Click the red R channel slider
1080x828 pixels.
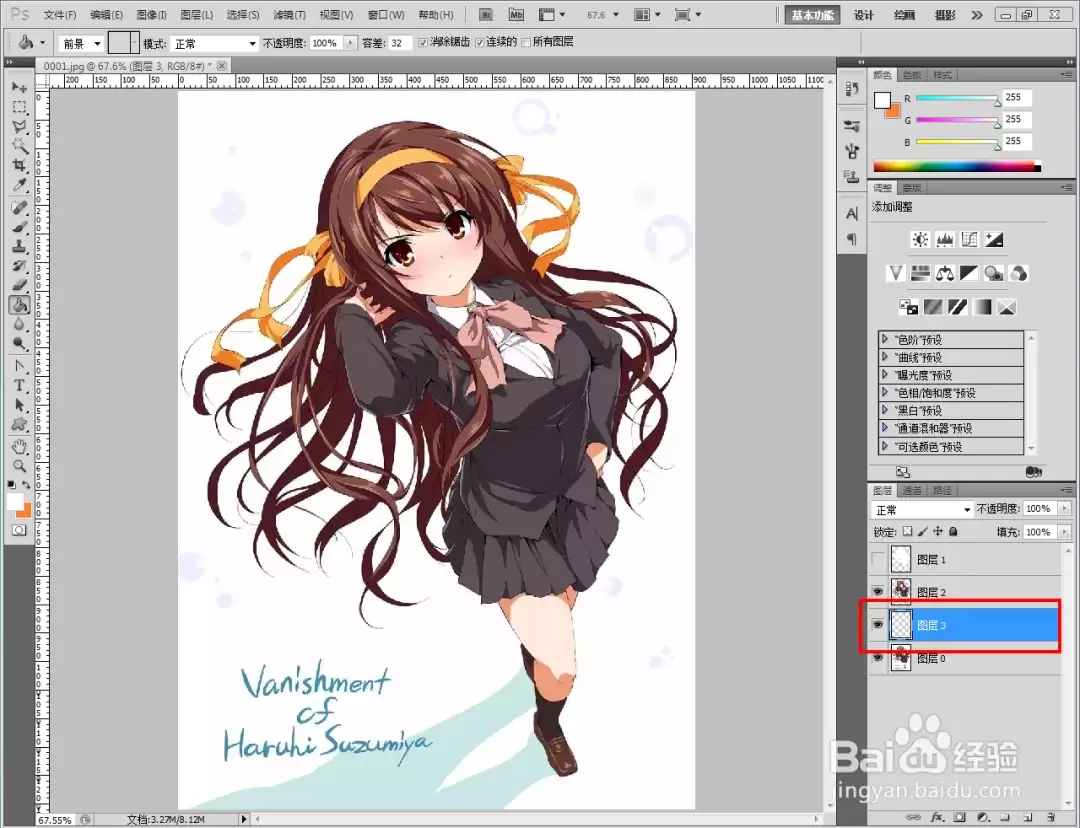[x=957, y=99]
